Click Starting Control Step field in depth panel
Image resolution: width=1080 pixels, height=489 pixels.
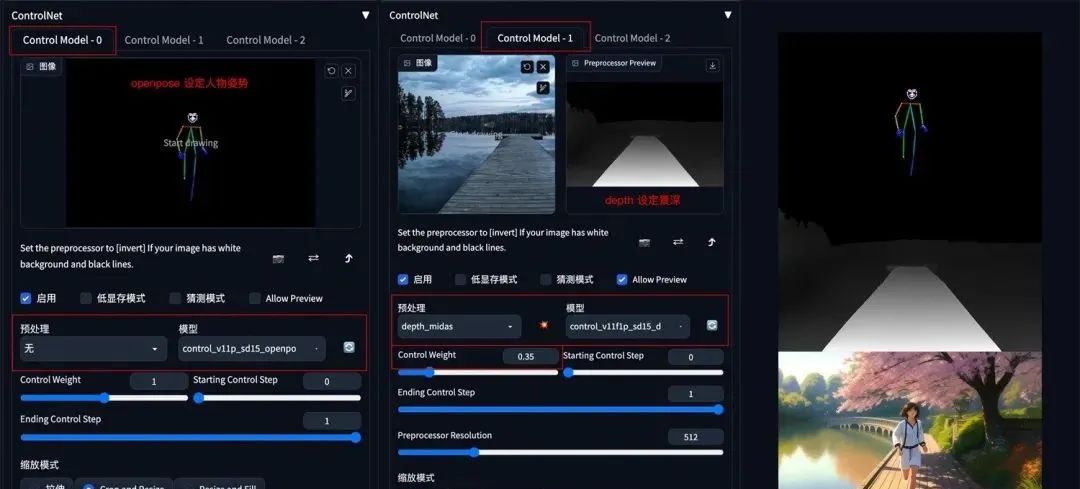696,357
